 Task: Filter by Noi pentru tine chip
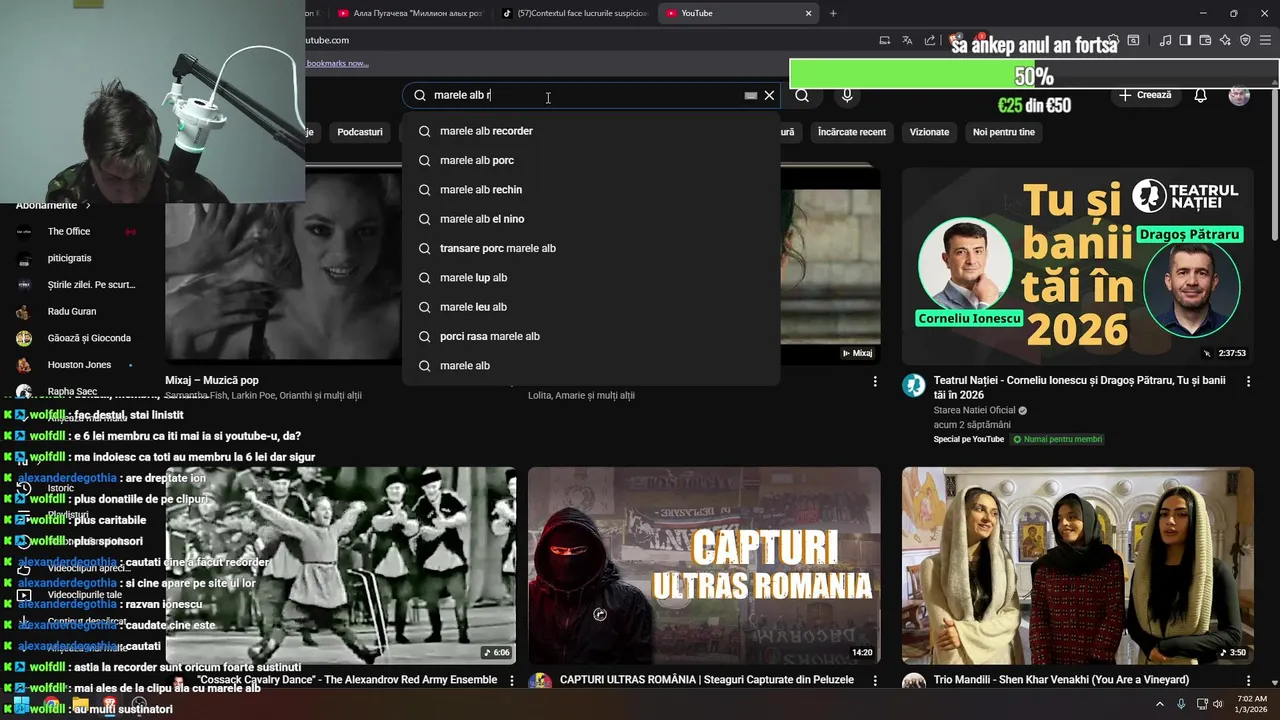(1004, 132)
